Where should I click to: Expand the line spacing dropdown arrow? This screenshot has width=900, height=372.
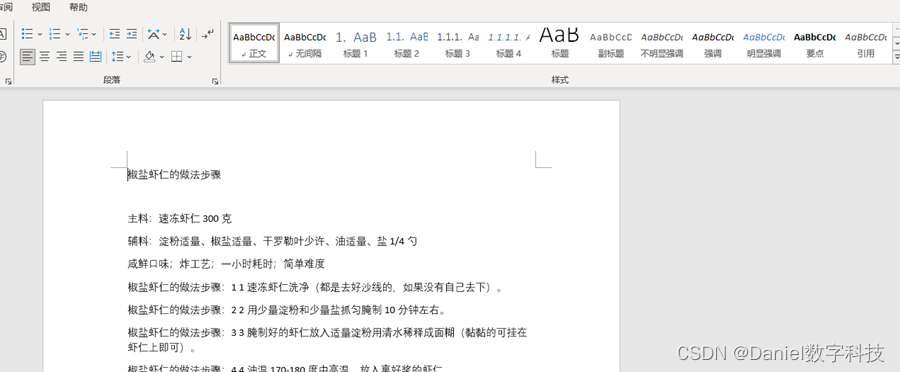[x=129, y=56]
